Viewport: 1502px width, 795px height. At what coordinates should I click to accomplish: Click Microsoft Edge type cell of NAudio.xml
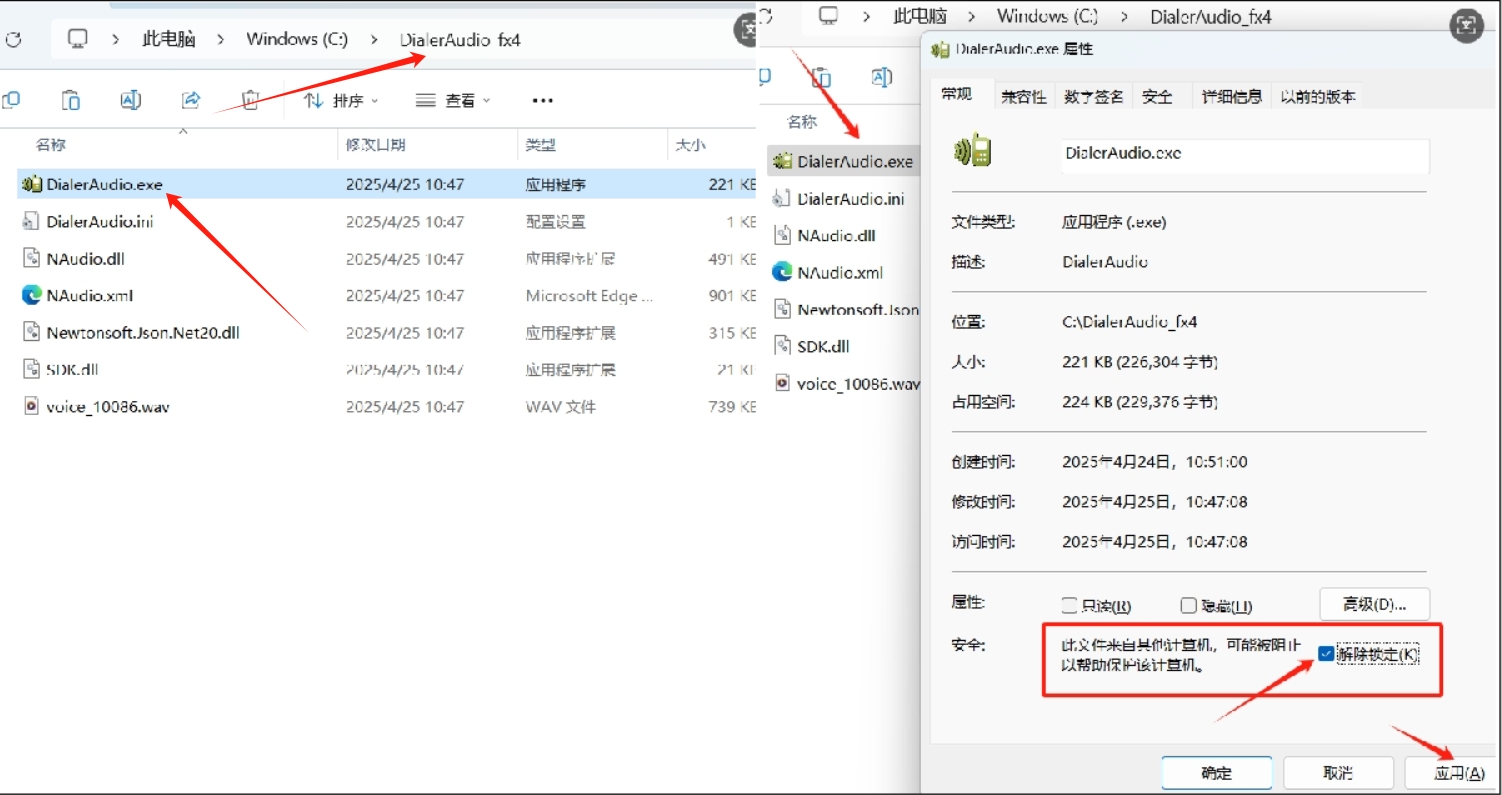click(x=589, y=295)
